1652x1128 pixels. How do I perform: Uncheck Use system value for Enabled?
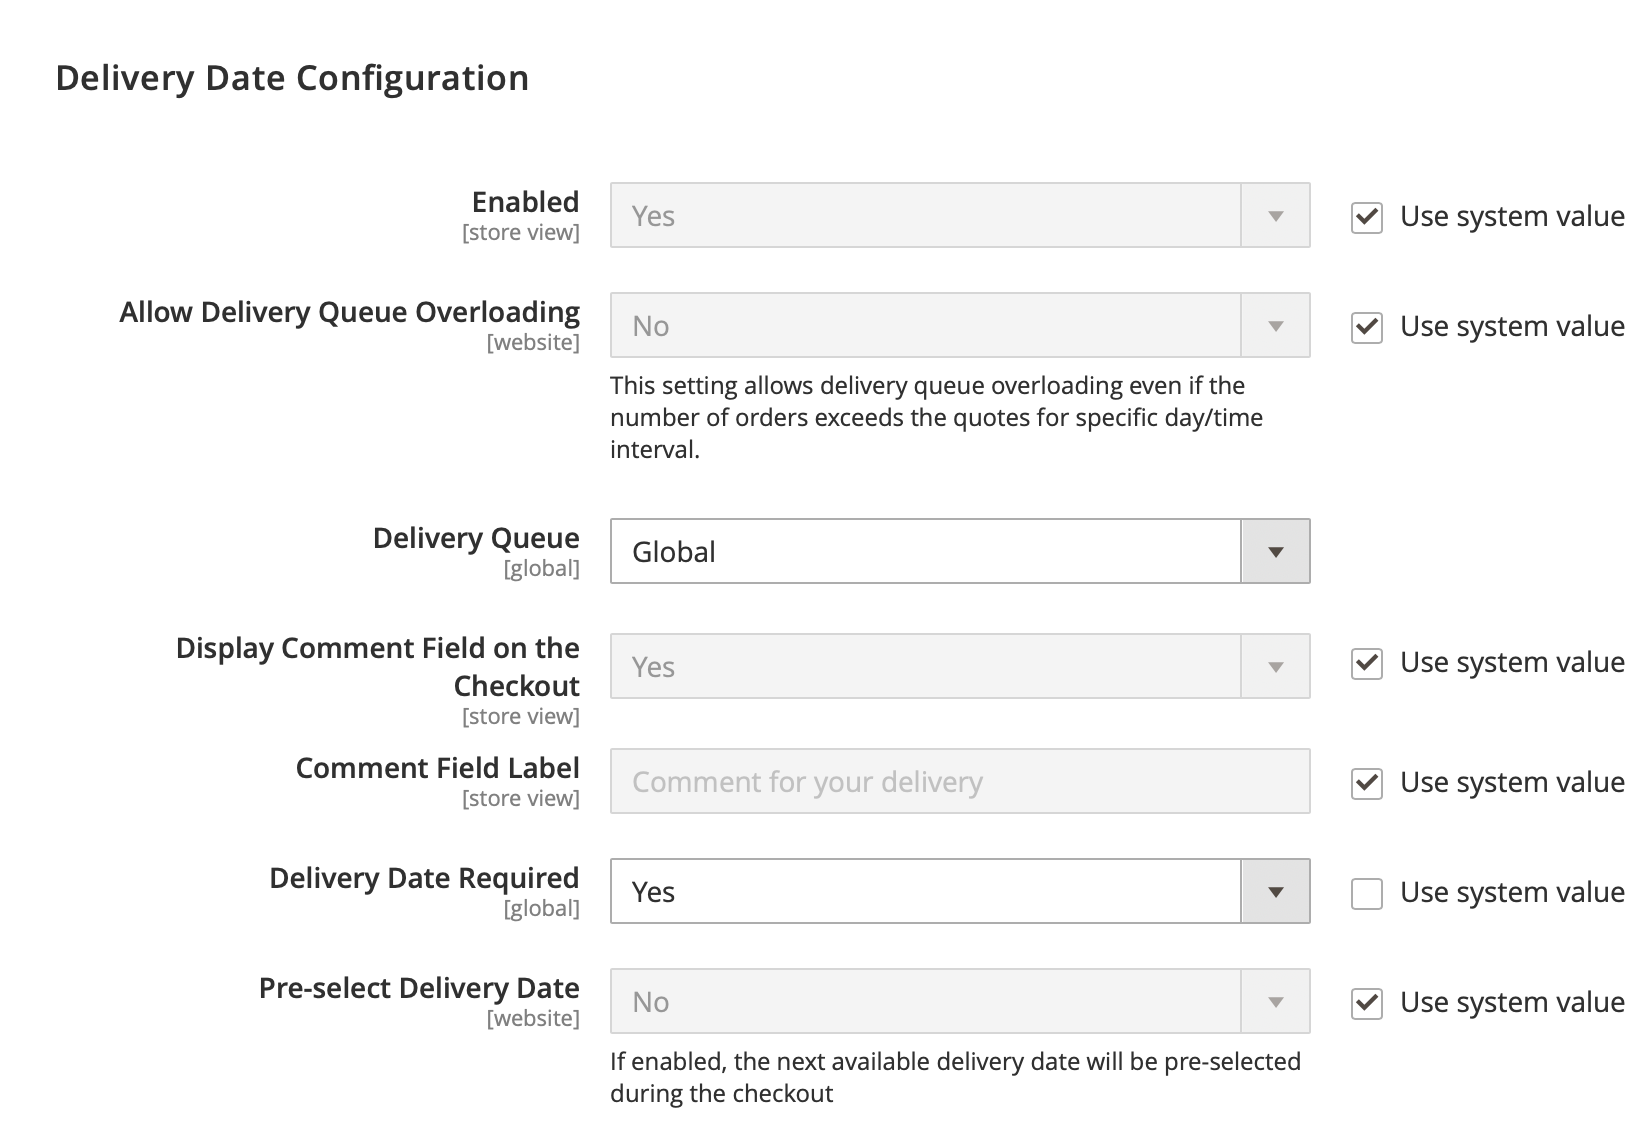pyautogui.click(x=1366, y=217)
